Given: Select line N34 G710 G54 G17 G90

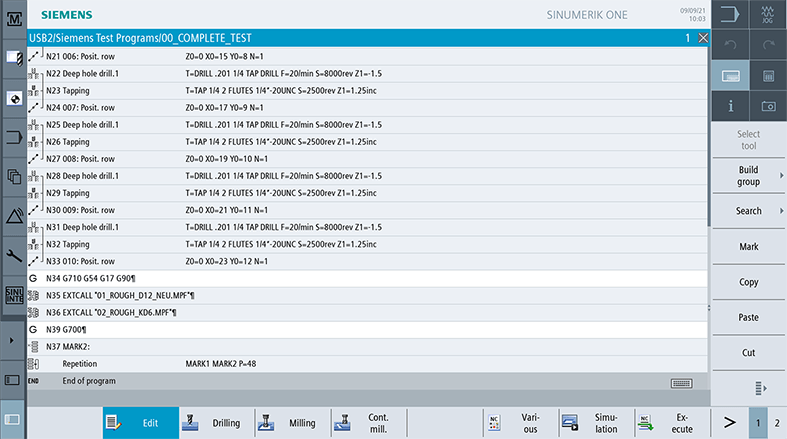Looking at the screenshot, I should [367, 278].
